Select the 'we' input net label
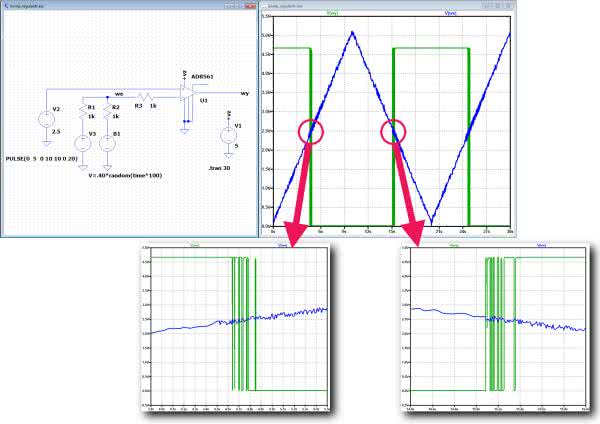Screen dimensions: 600x424 click(x=119, y=92)
